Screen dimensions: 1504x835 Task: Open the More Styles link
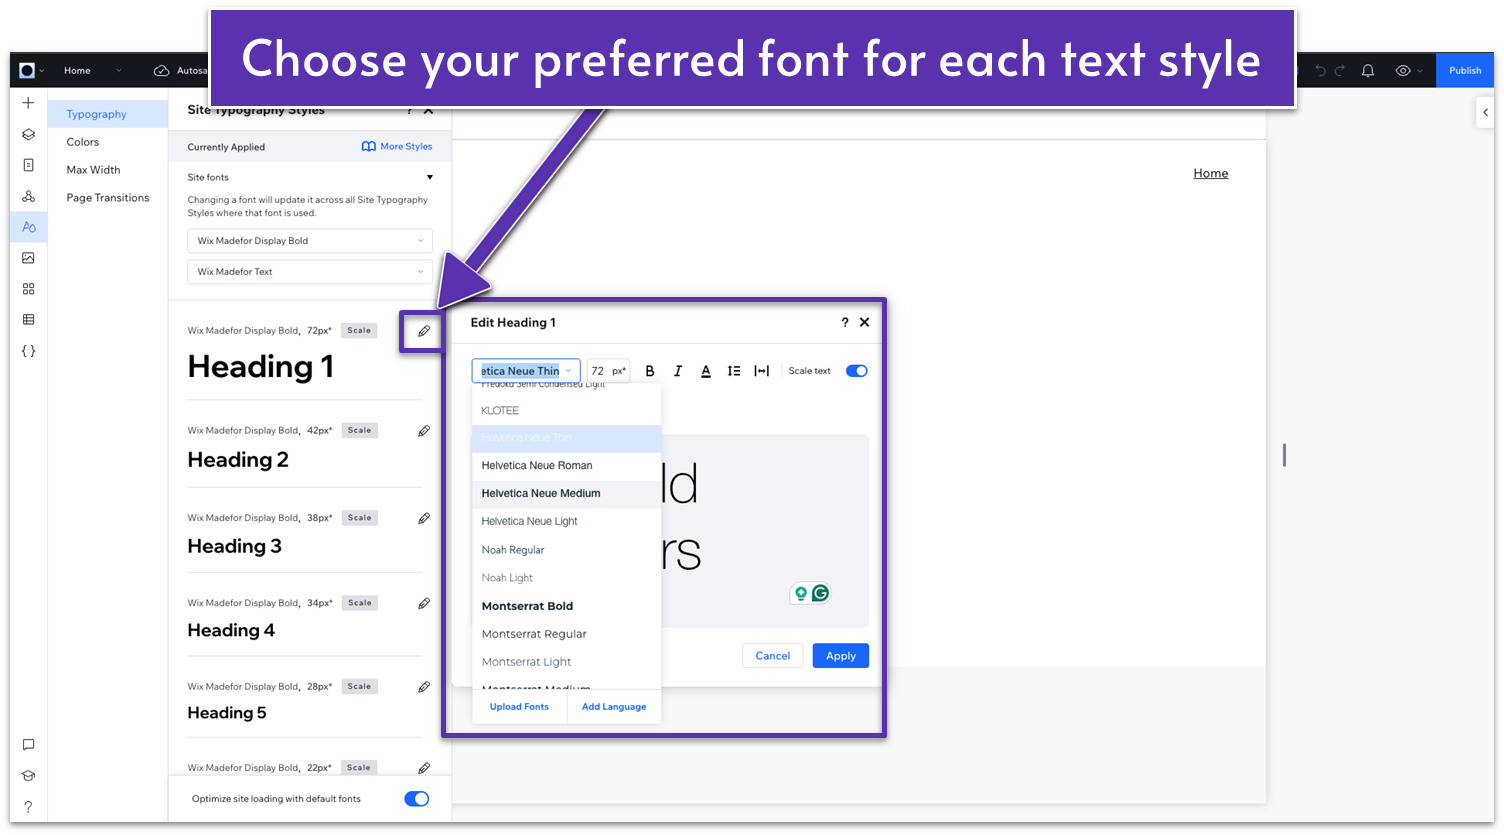coord(397,147)
